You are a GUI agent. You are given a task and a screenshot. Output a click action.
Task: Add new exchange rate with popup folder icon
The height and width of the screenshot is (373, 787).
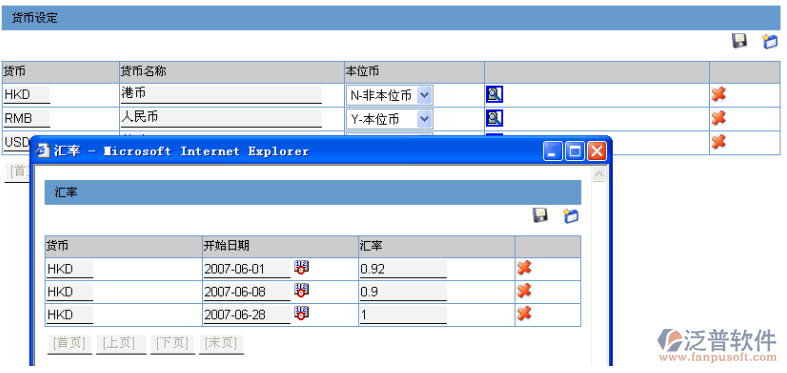[571, 216]
